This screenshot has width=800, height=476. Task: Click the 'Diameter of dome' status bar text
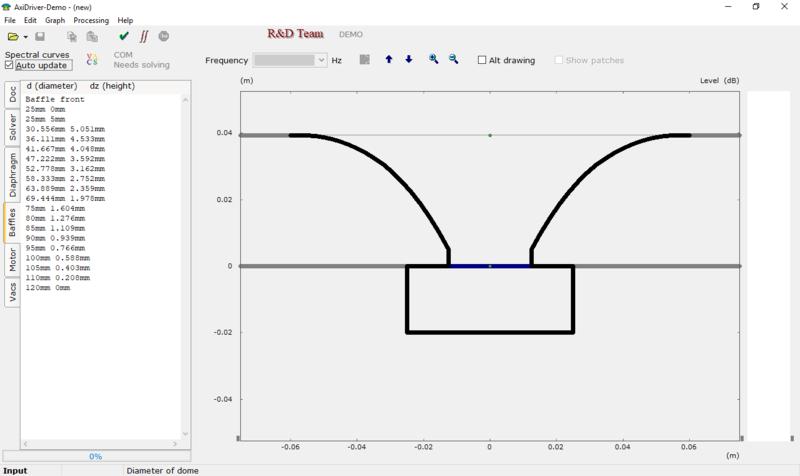tap(162, 470)
